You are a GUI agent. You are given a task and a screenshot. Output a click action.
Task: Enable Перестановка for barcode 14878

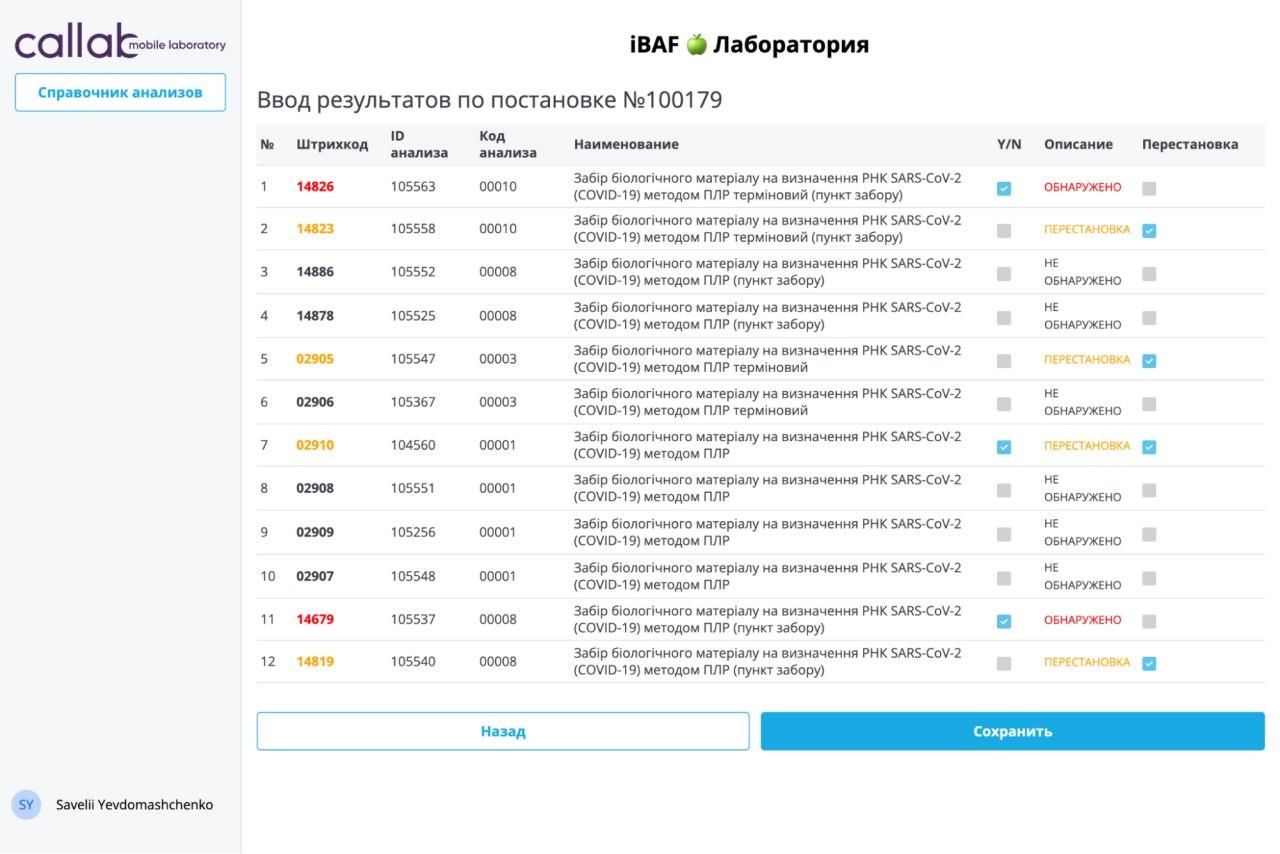pyautogui.click(x=1149, y=317)
